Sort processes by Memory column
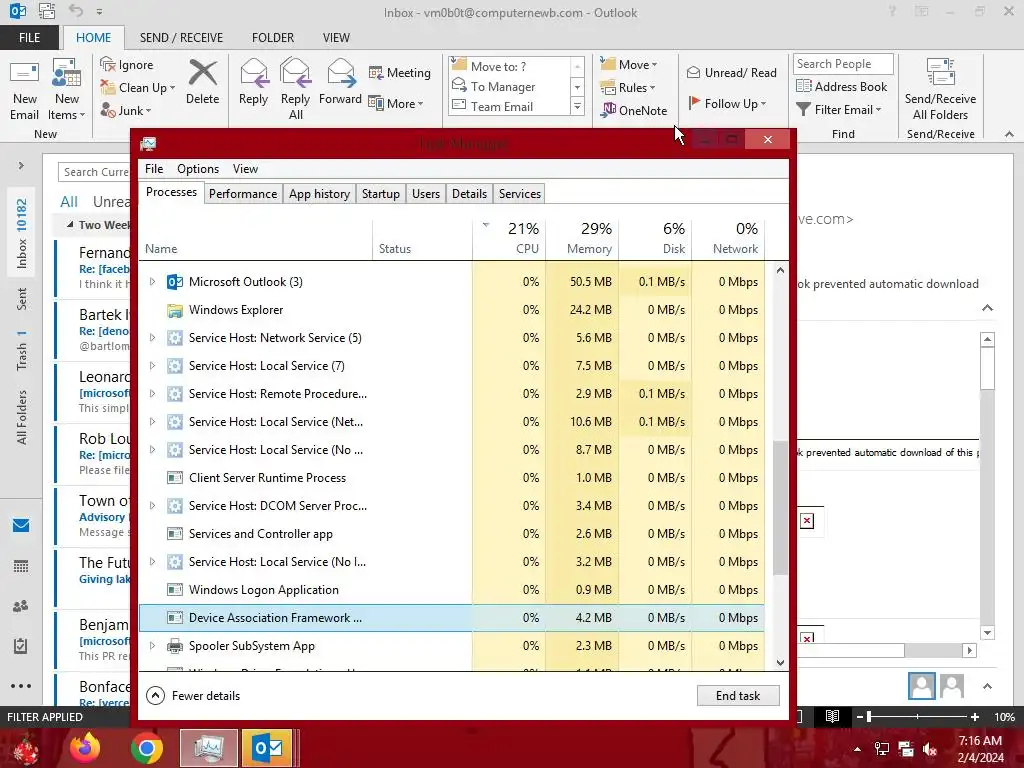The width and height of the screenshot is (1024, 768). pos(583,239)
